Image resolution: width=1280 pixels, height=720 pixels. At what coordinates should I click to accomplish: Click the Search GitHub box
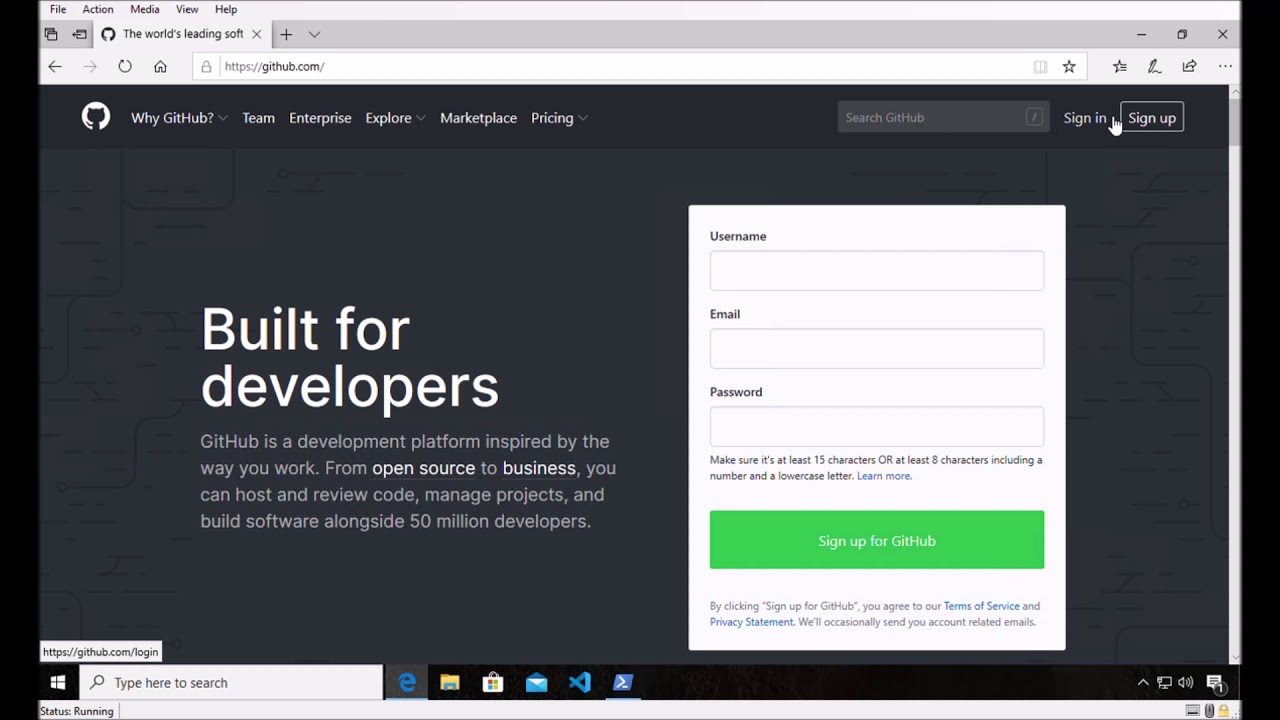click(x=943, y=117)
